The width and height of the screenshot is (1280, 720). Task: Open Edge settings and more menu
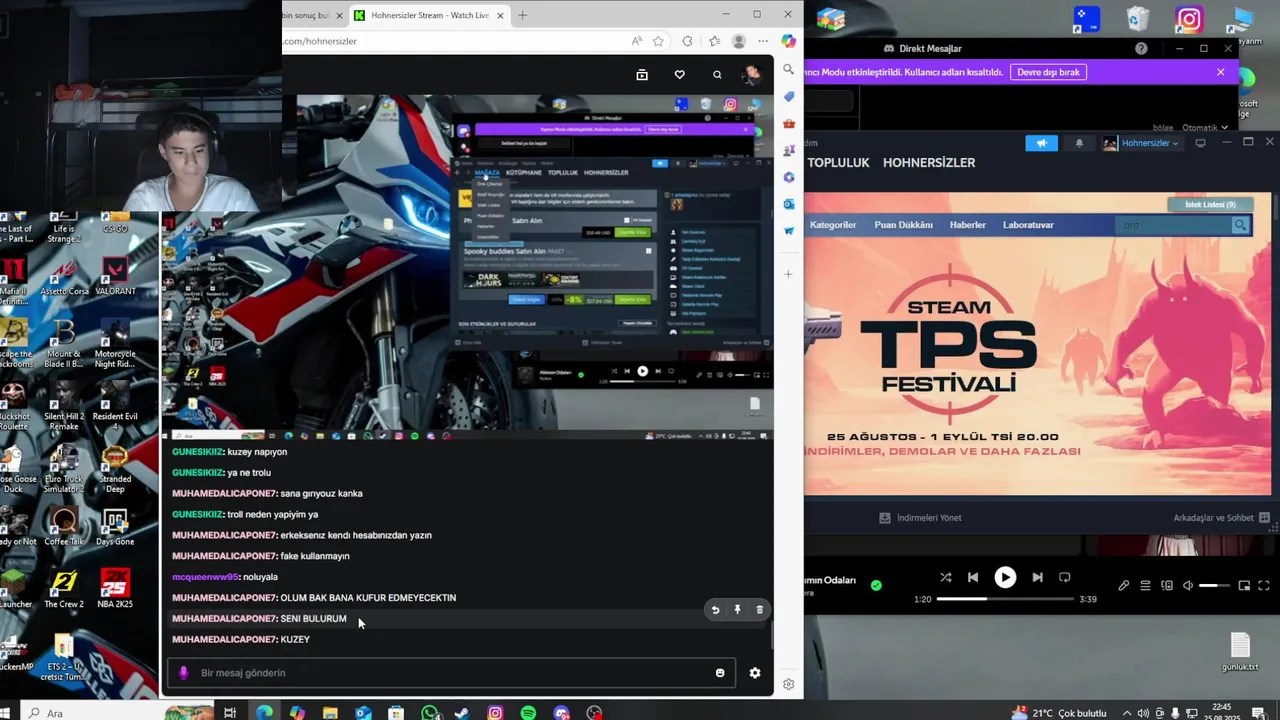point(763,41)
